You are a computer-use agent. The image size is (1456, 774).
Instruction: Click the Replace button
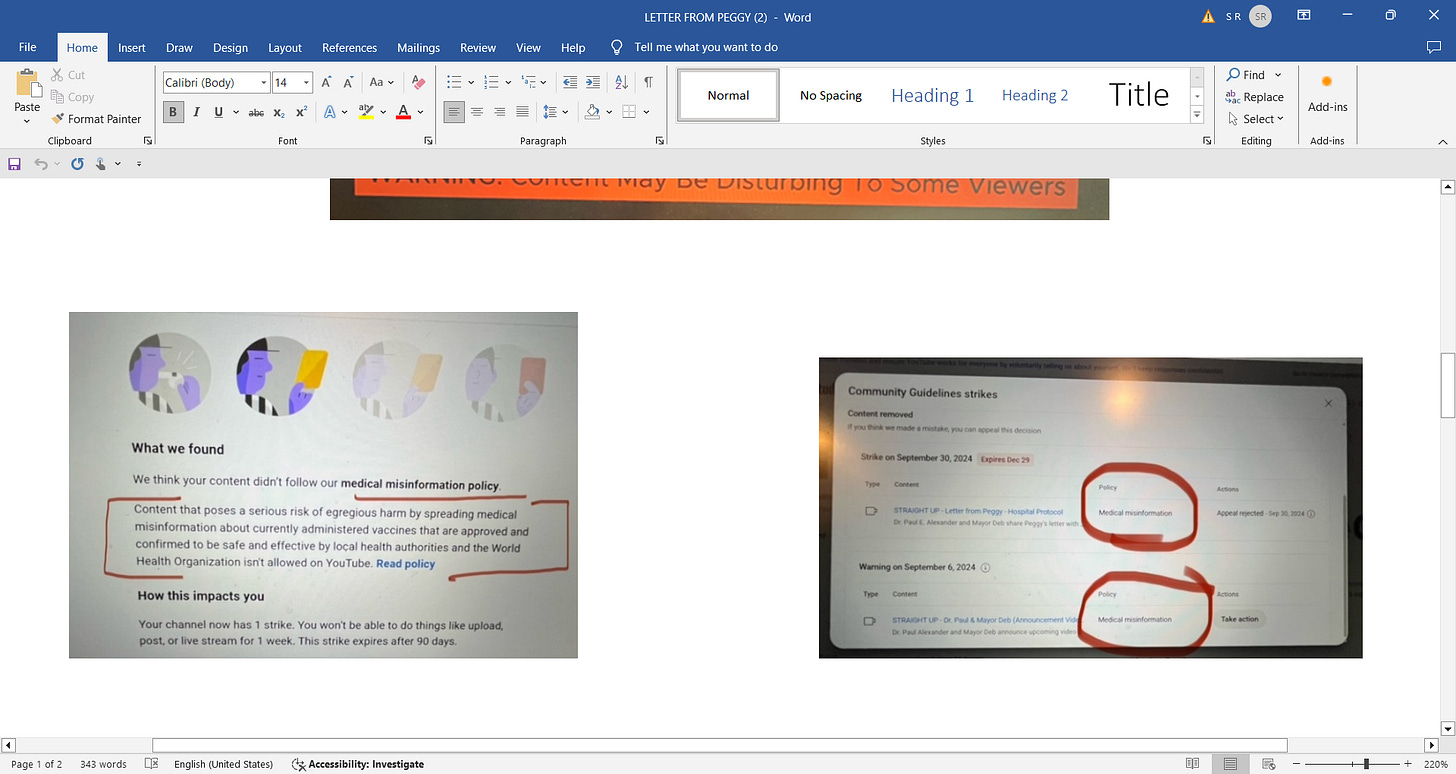pyautogui.click(x=1255, y=97)
